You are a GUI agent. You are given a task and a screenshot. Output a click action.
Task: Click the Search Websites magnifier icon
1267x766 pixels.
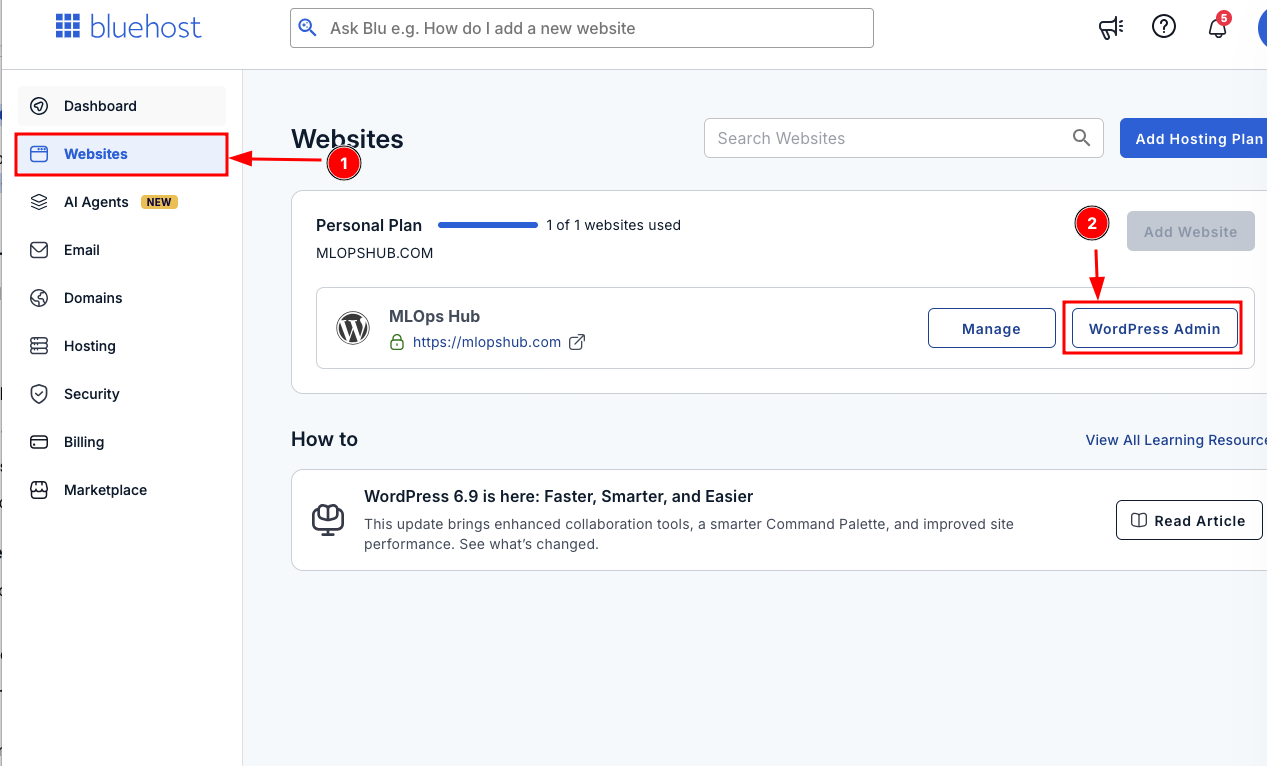(1081, 138)
